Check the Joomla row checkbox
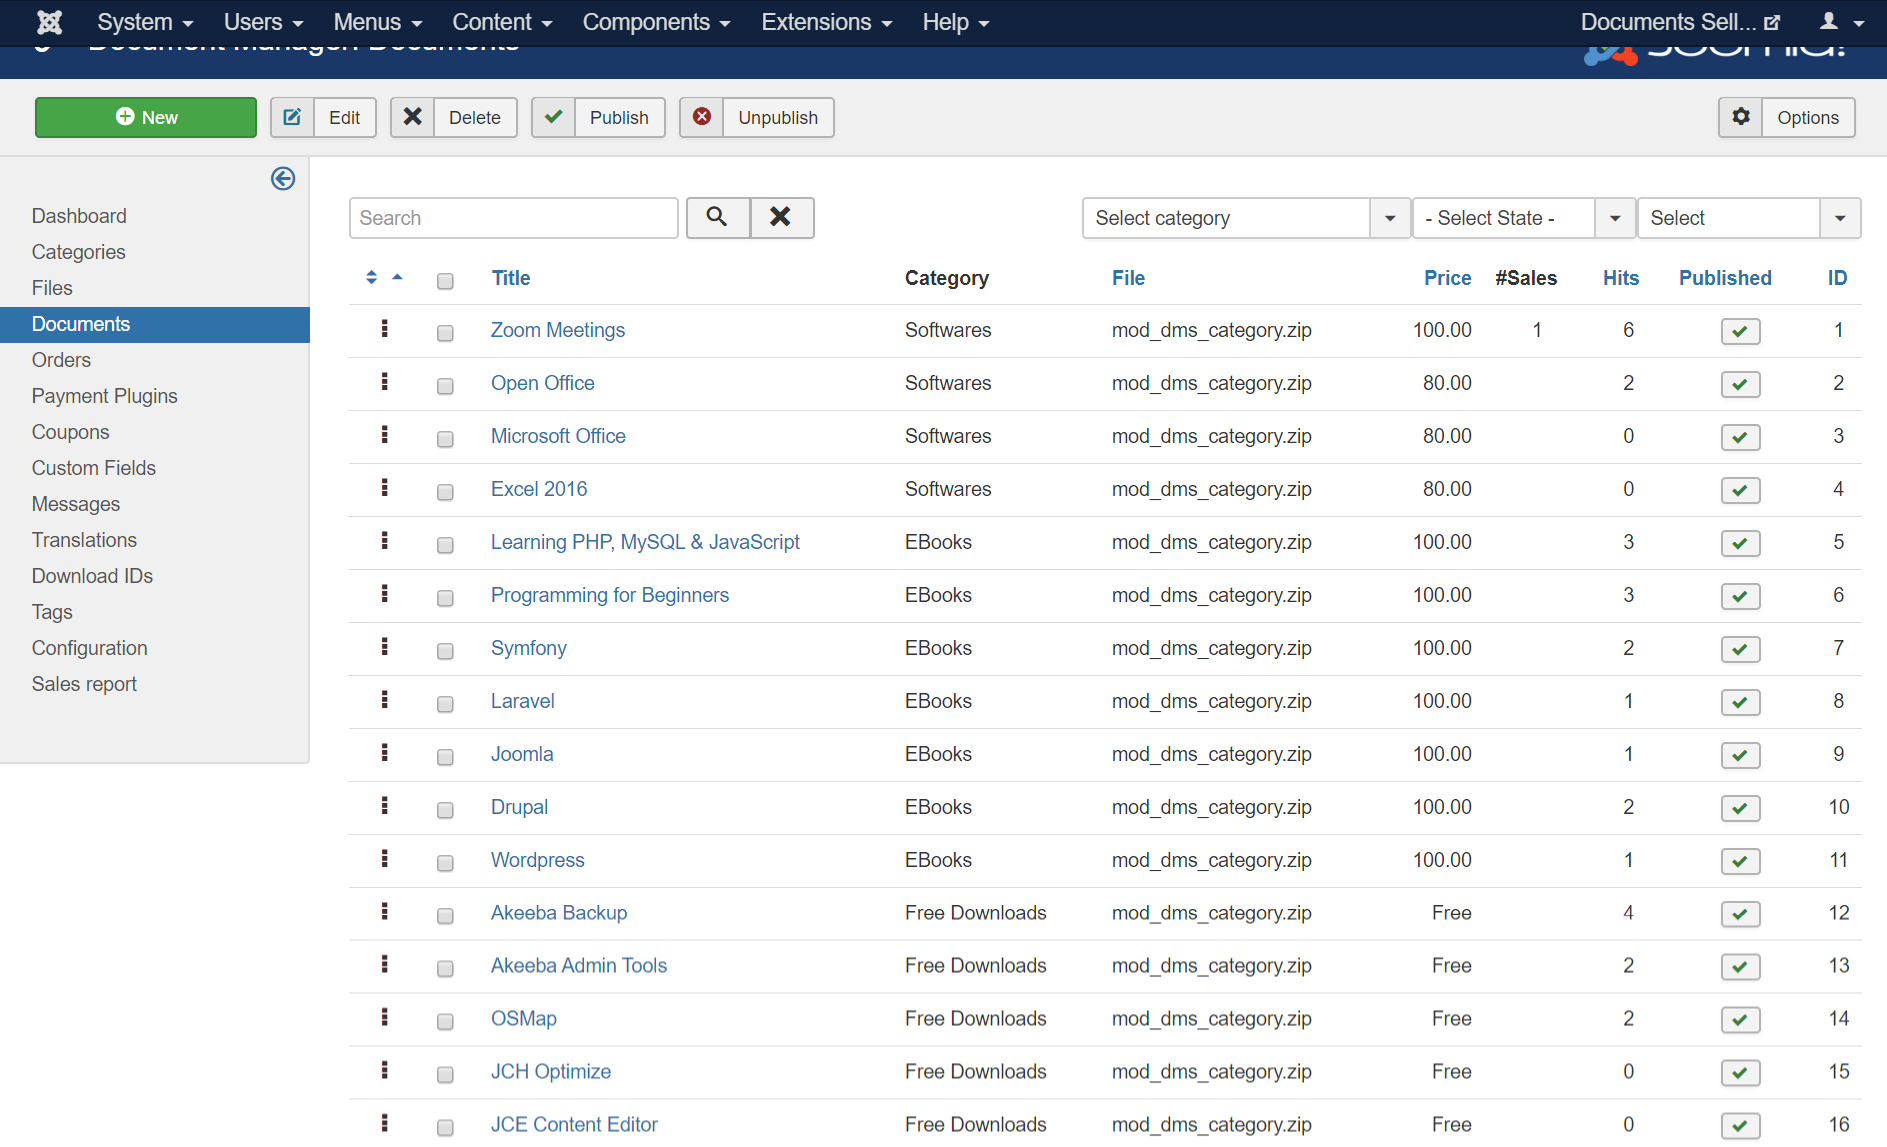1887x1147 pixels. click(x=445, y=757)
